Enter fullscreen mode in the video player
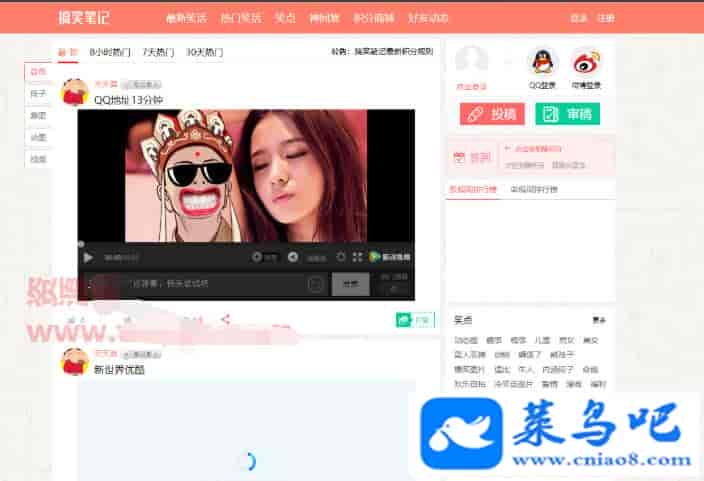The width and height of the screenshot is (704, 481). pyautogui.click(x=357, y=257)
